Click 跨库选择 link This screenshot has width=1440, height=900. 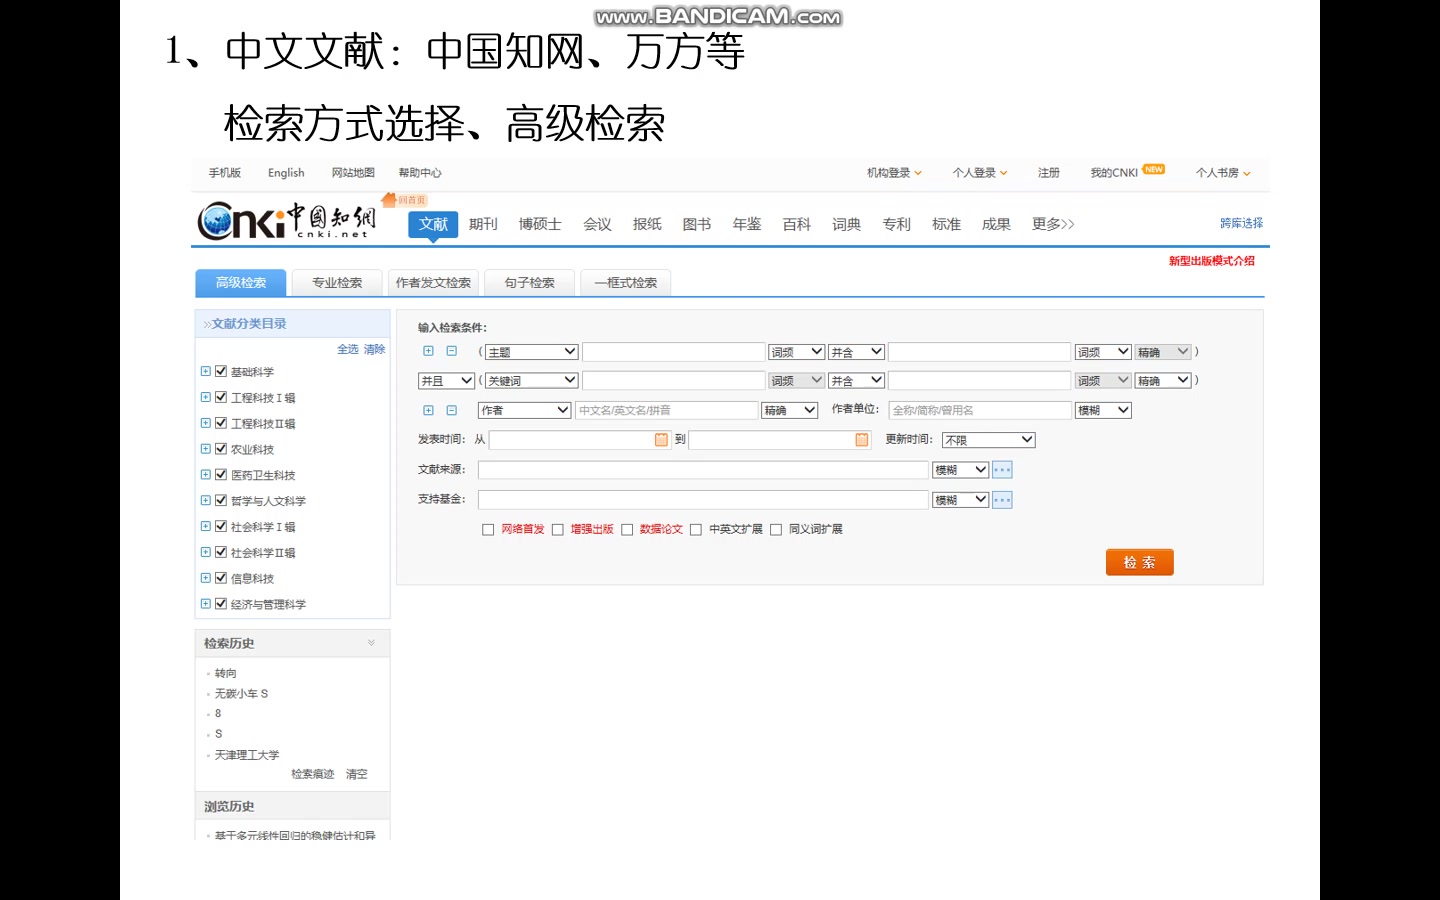coord(1241,223)
